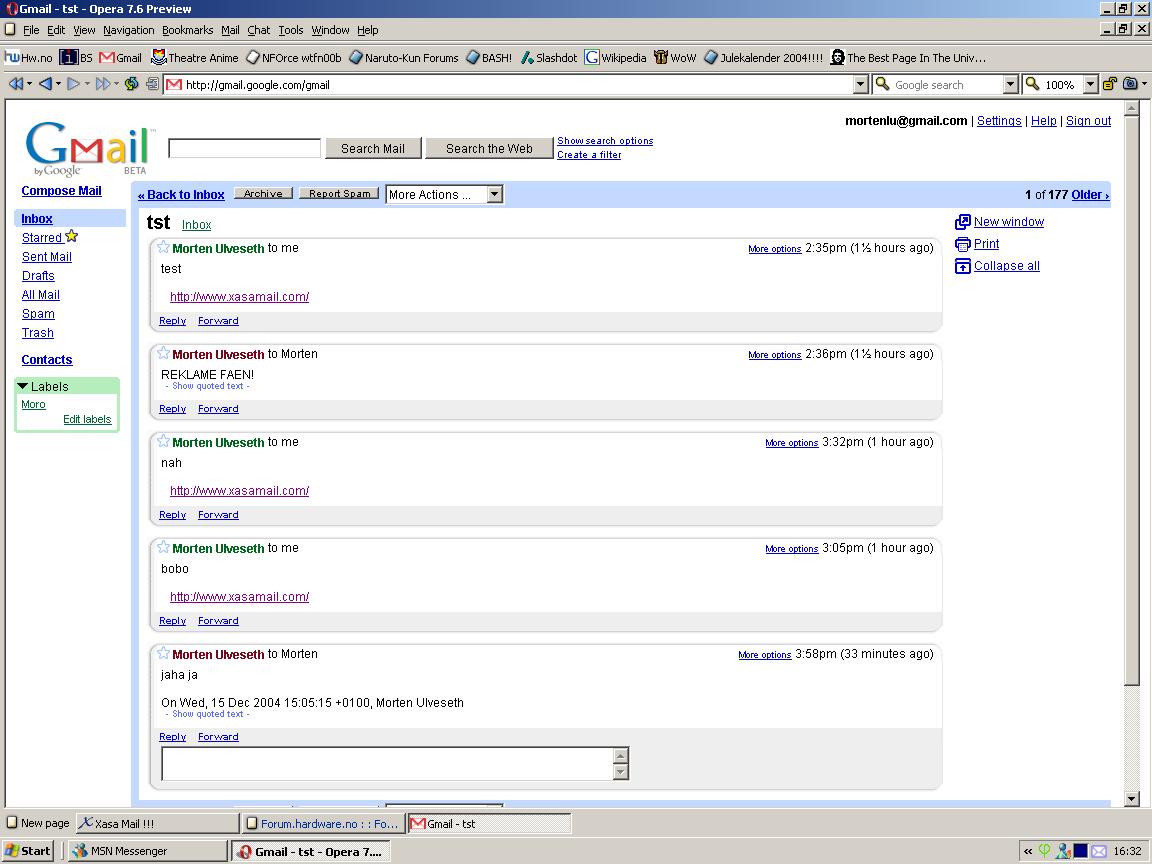Screen dimensions: 1152x864
Task: Click Older conversation link
Action: [x=1090, y=195]
